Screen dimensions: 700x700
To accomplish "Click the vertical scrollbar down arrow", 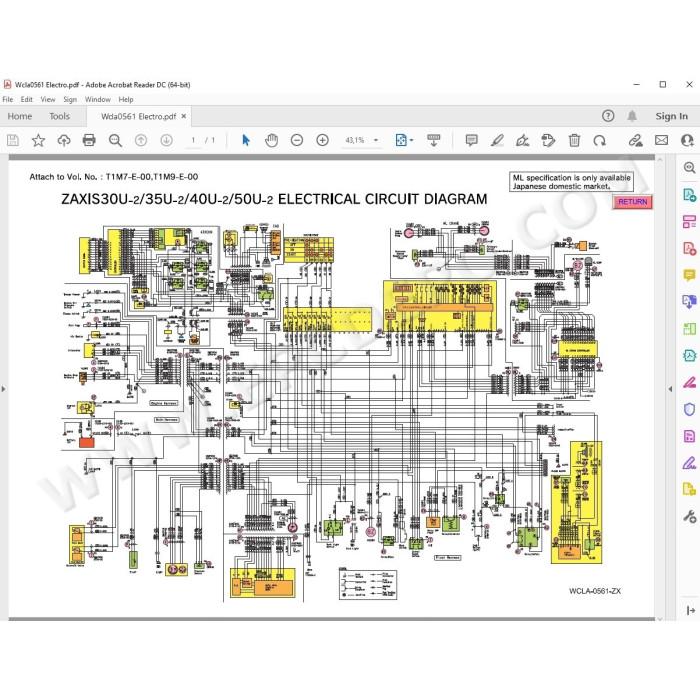I will click(660, 619).
